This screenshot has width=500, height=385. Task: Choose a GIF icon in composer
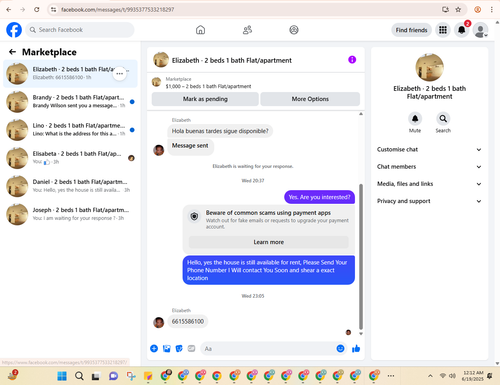[x=191, y=349]
